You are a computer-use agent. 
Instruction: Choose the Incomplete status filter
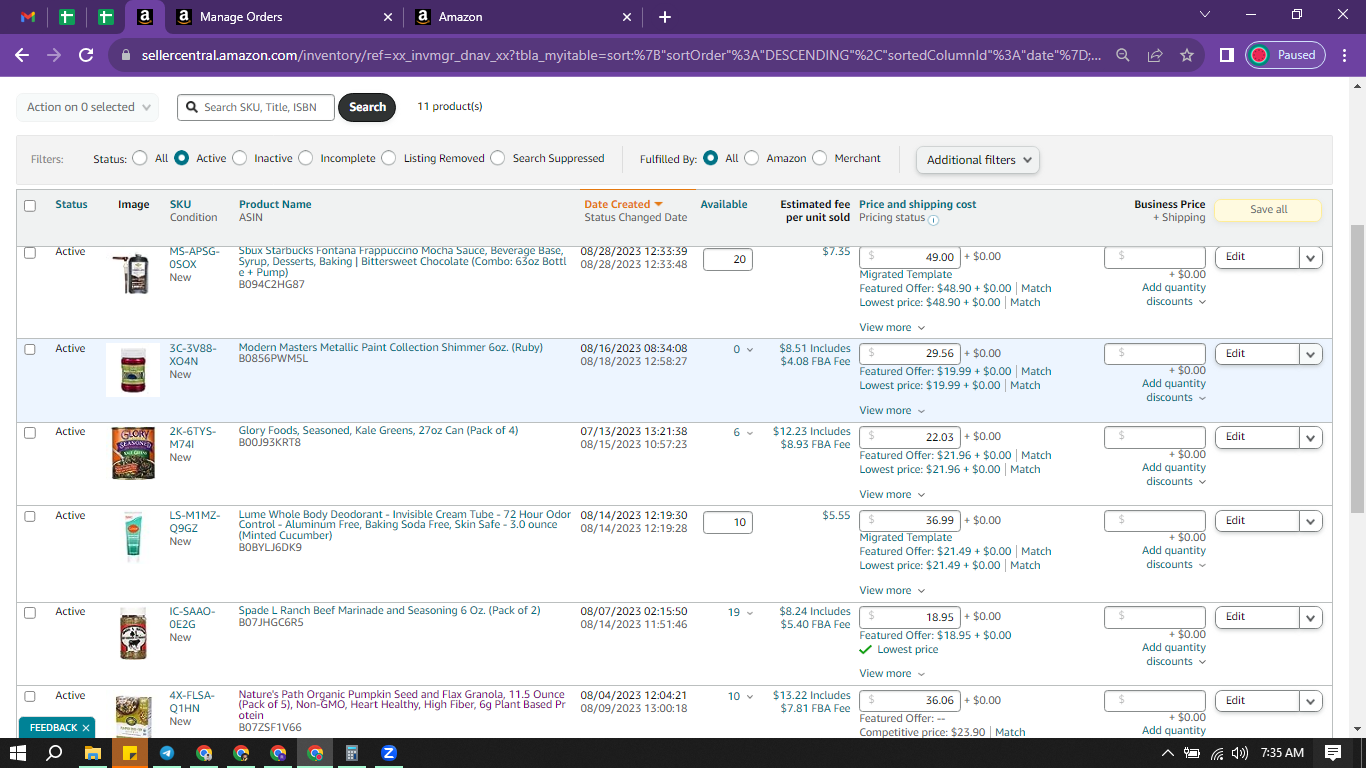click(305, 158)
